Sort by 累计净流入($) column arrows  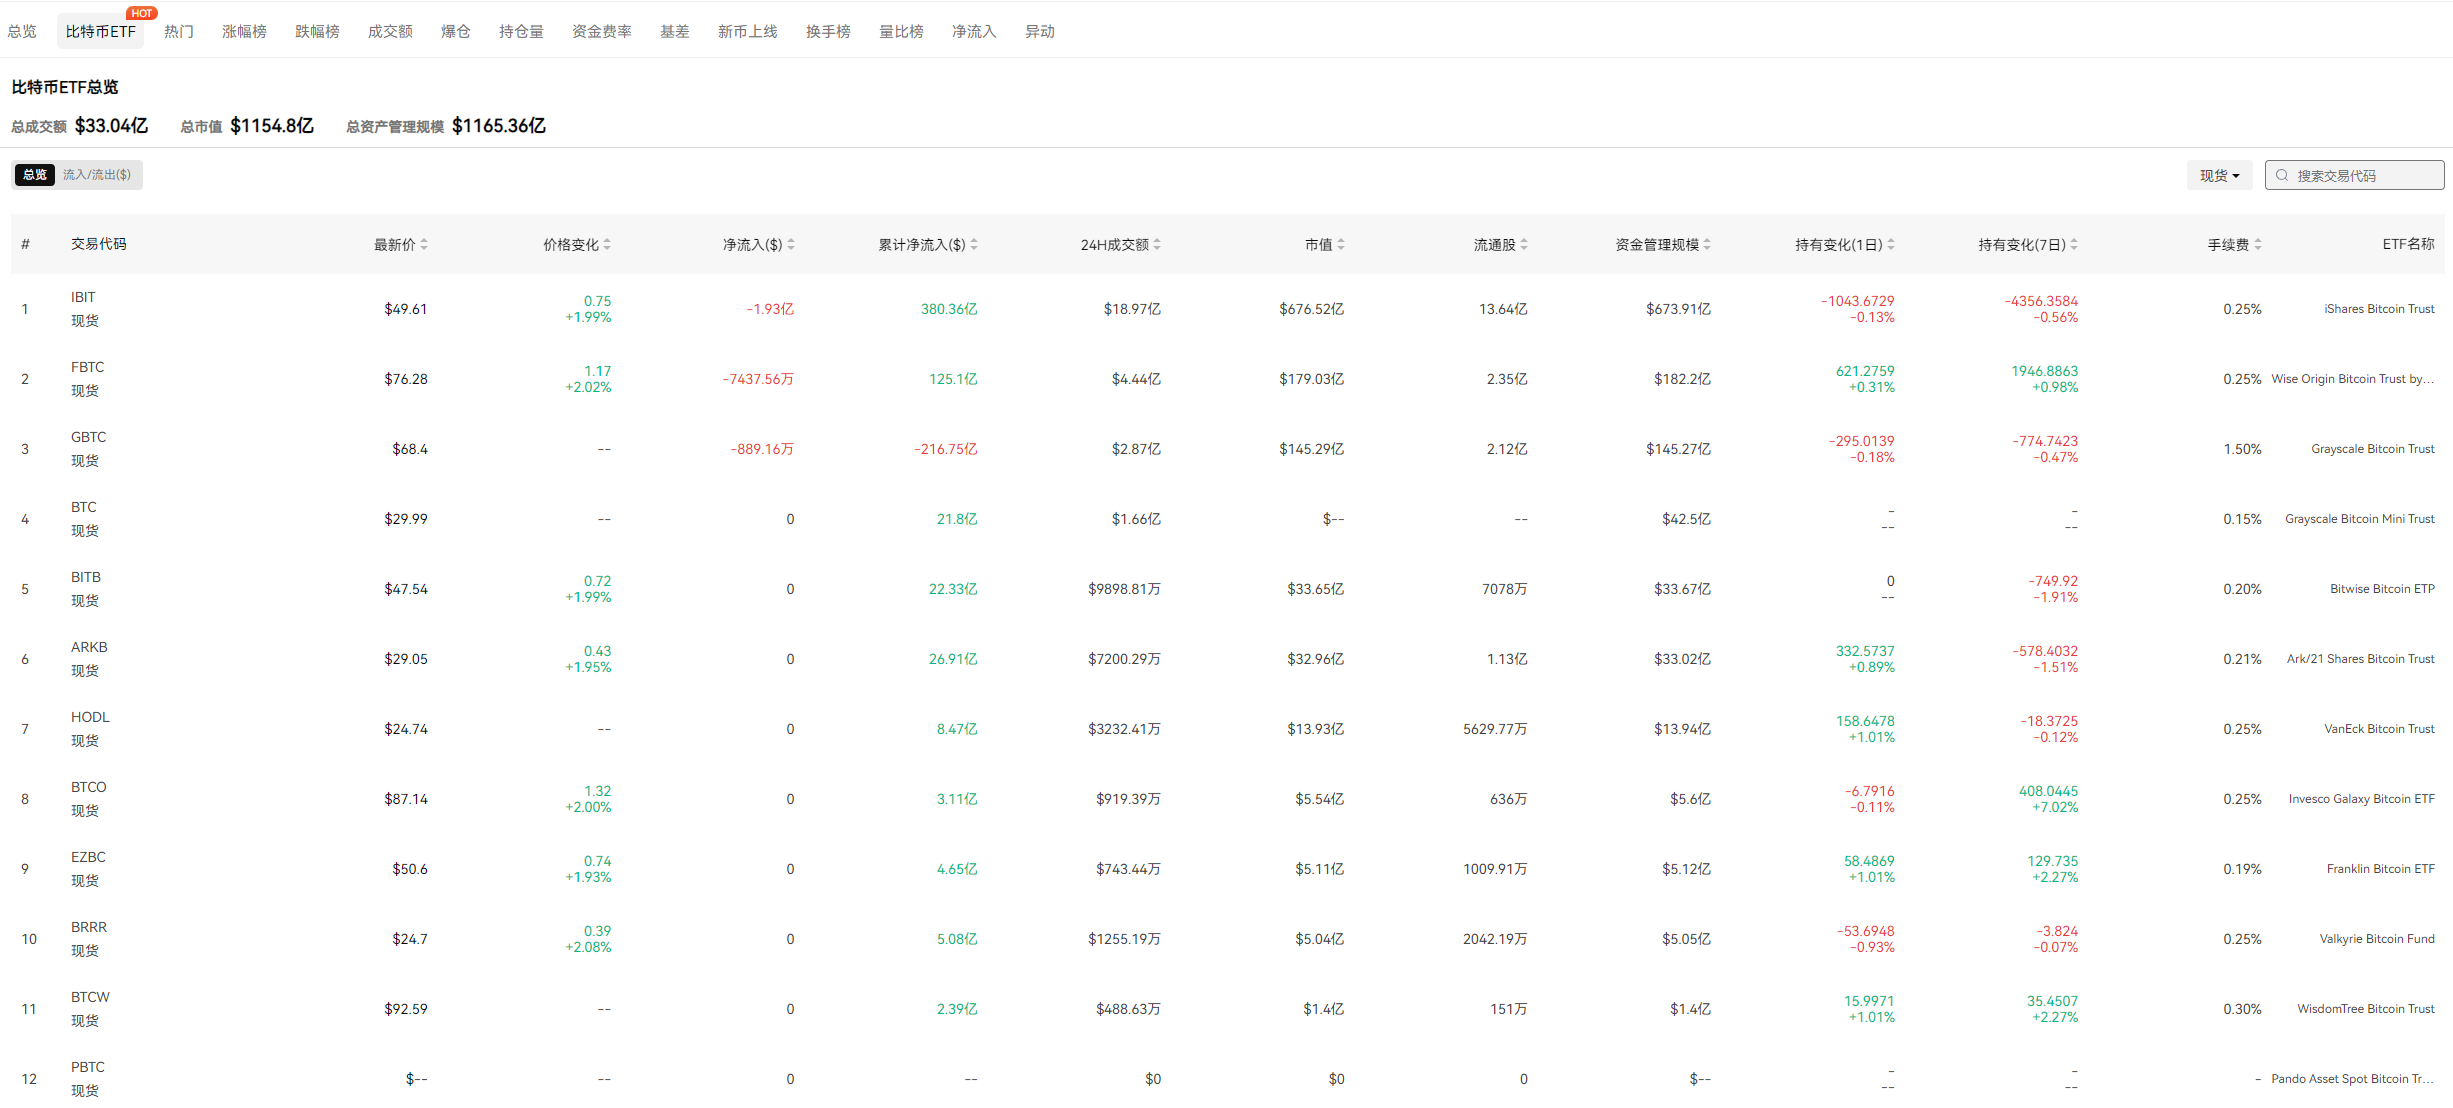(974, 245)
